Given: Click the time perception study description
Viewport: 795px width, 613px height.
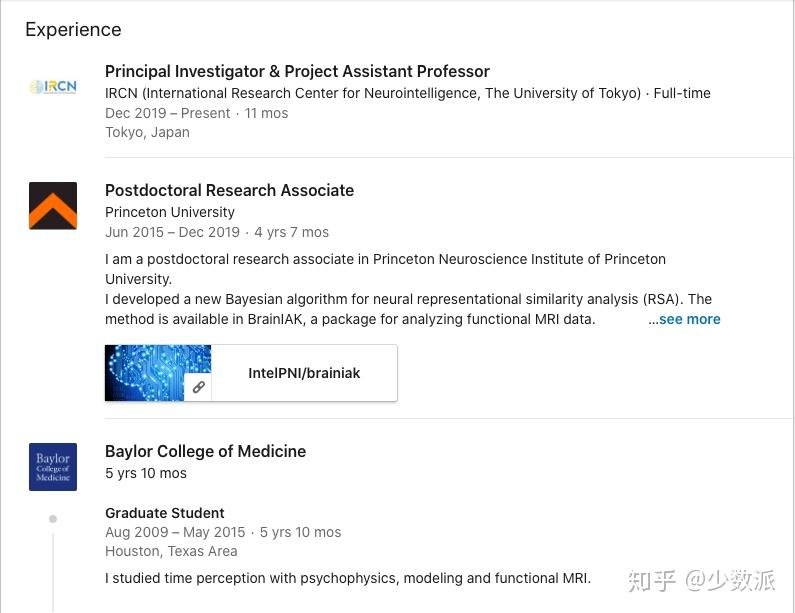Looking at the screenshot, I should (348, 578).
